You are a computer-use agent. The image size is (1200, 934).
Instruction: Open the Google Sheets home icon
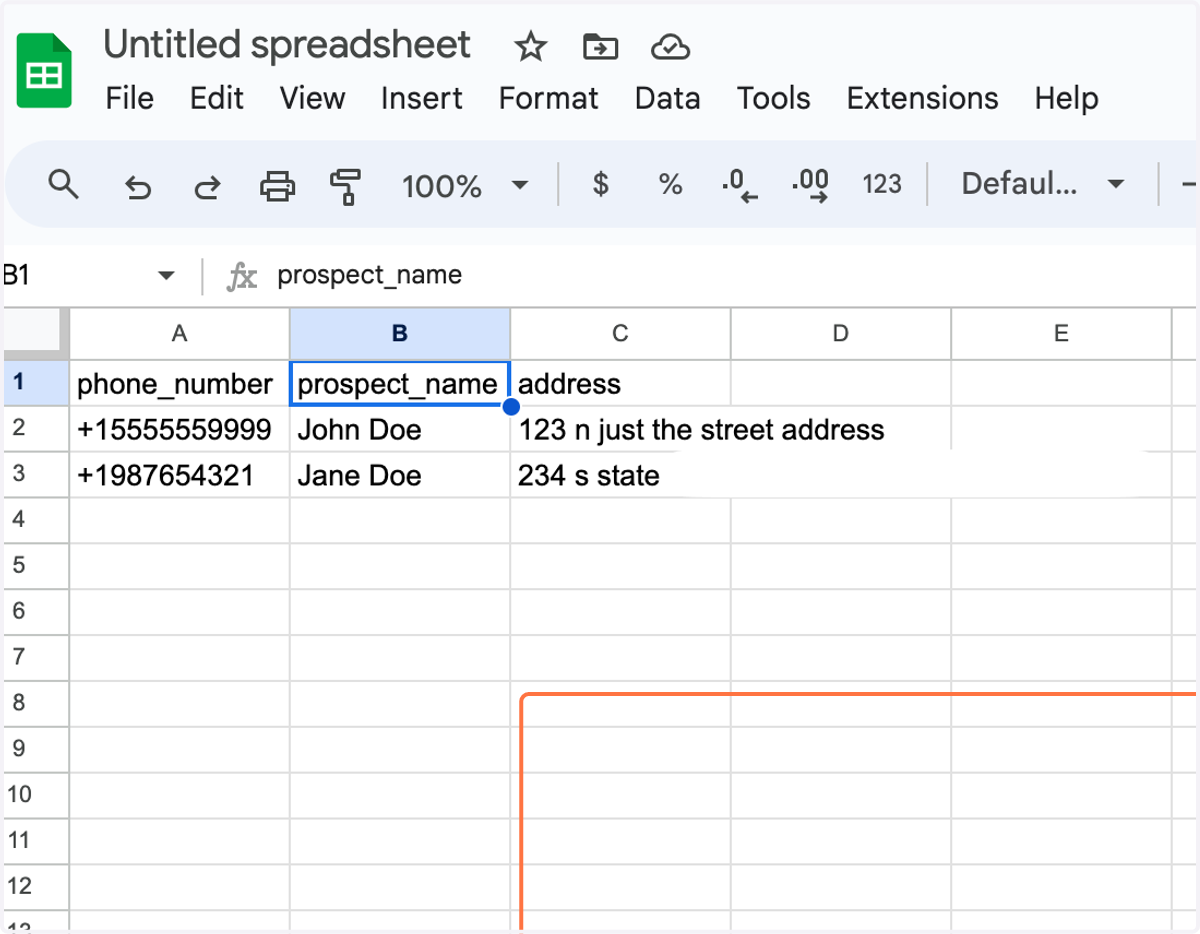44,70
